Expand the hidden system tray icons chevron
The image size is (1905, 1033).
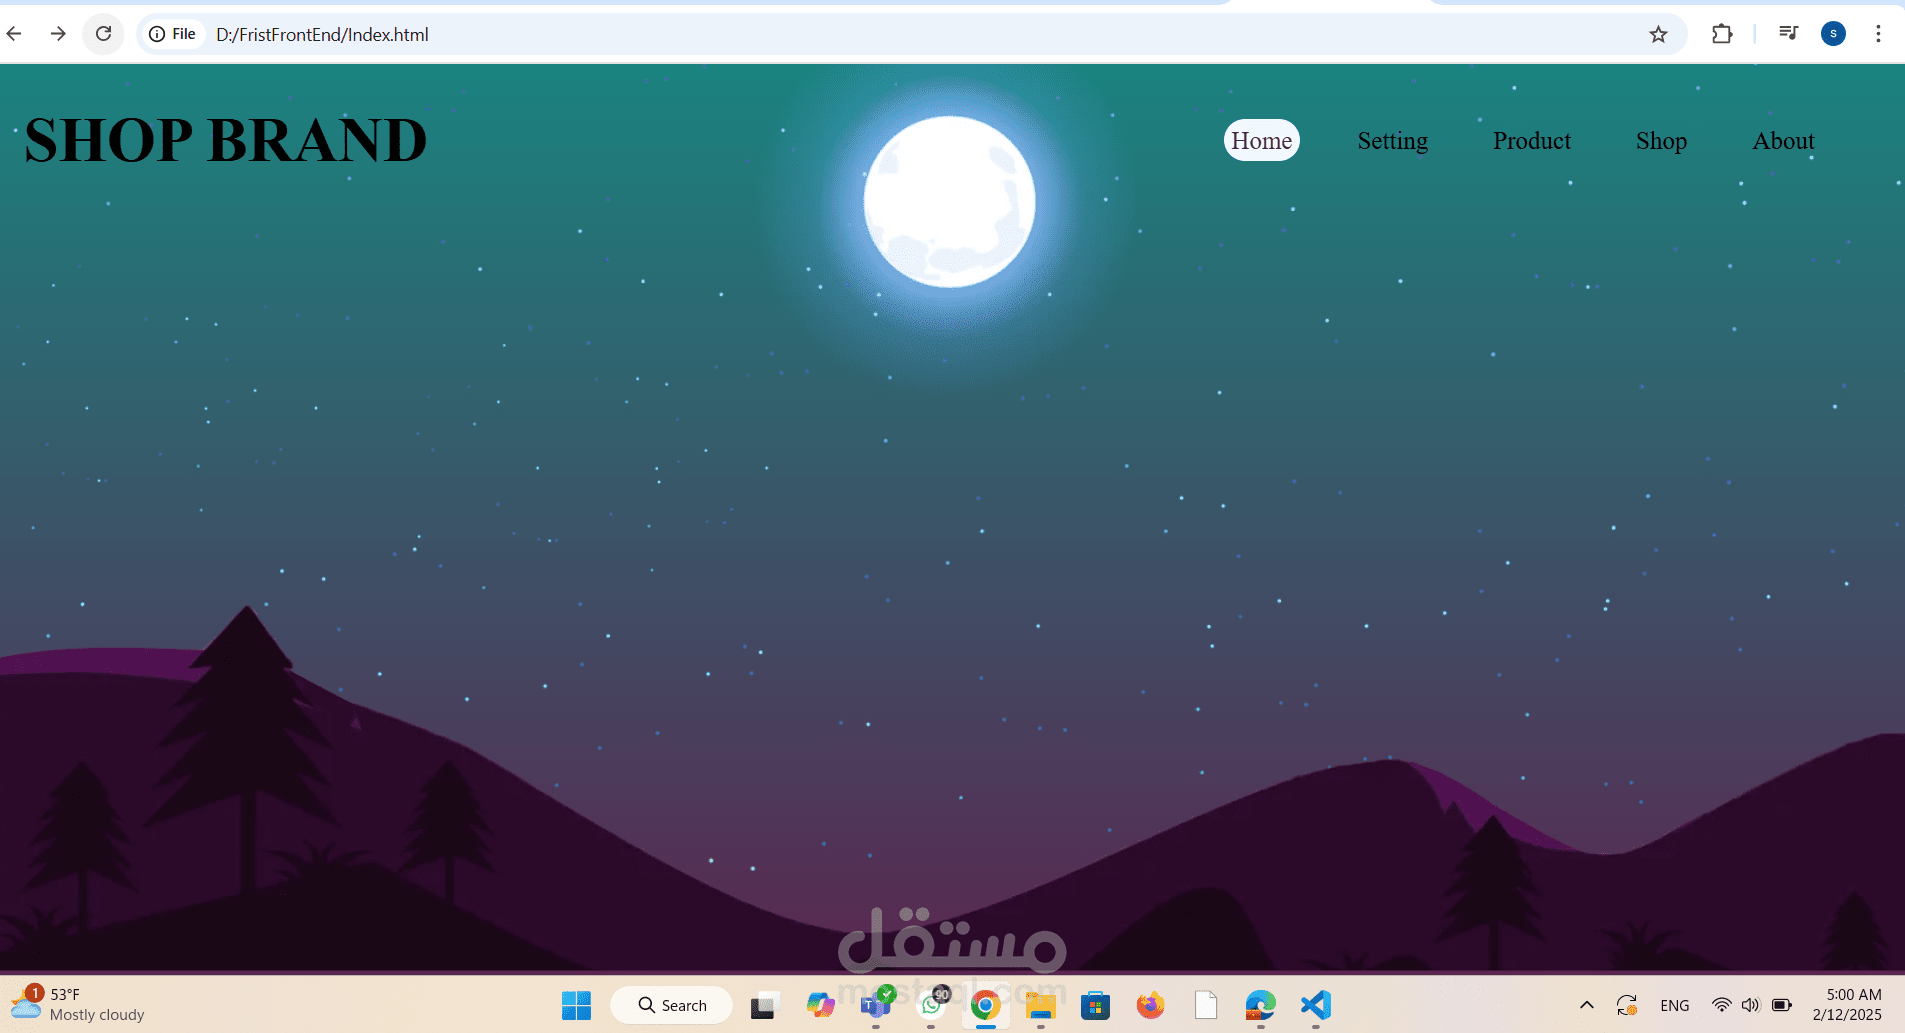(x=1586, y=1005)
